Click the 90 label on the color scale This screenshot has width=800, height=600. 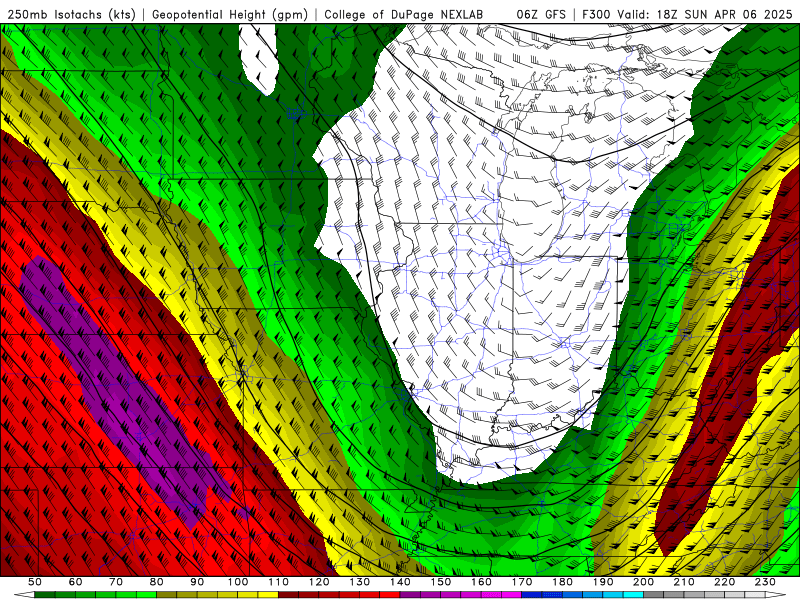click(197, 582)
